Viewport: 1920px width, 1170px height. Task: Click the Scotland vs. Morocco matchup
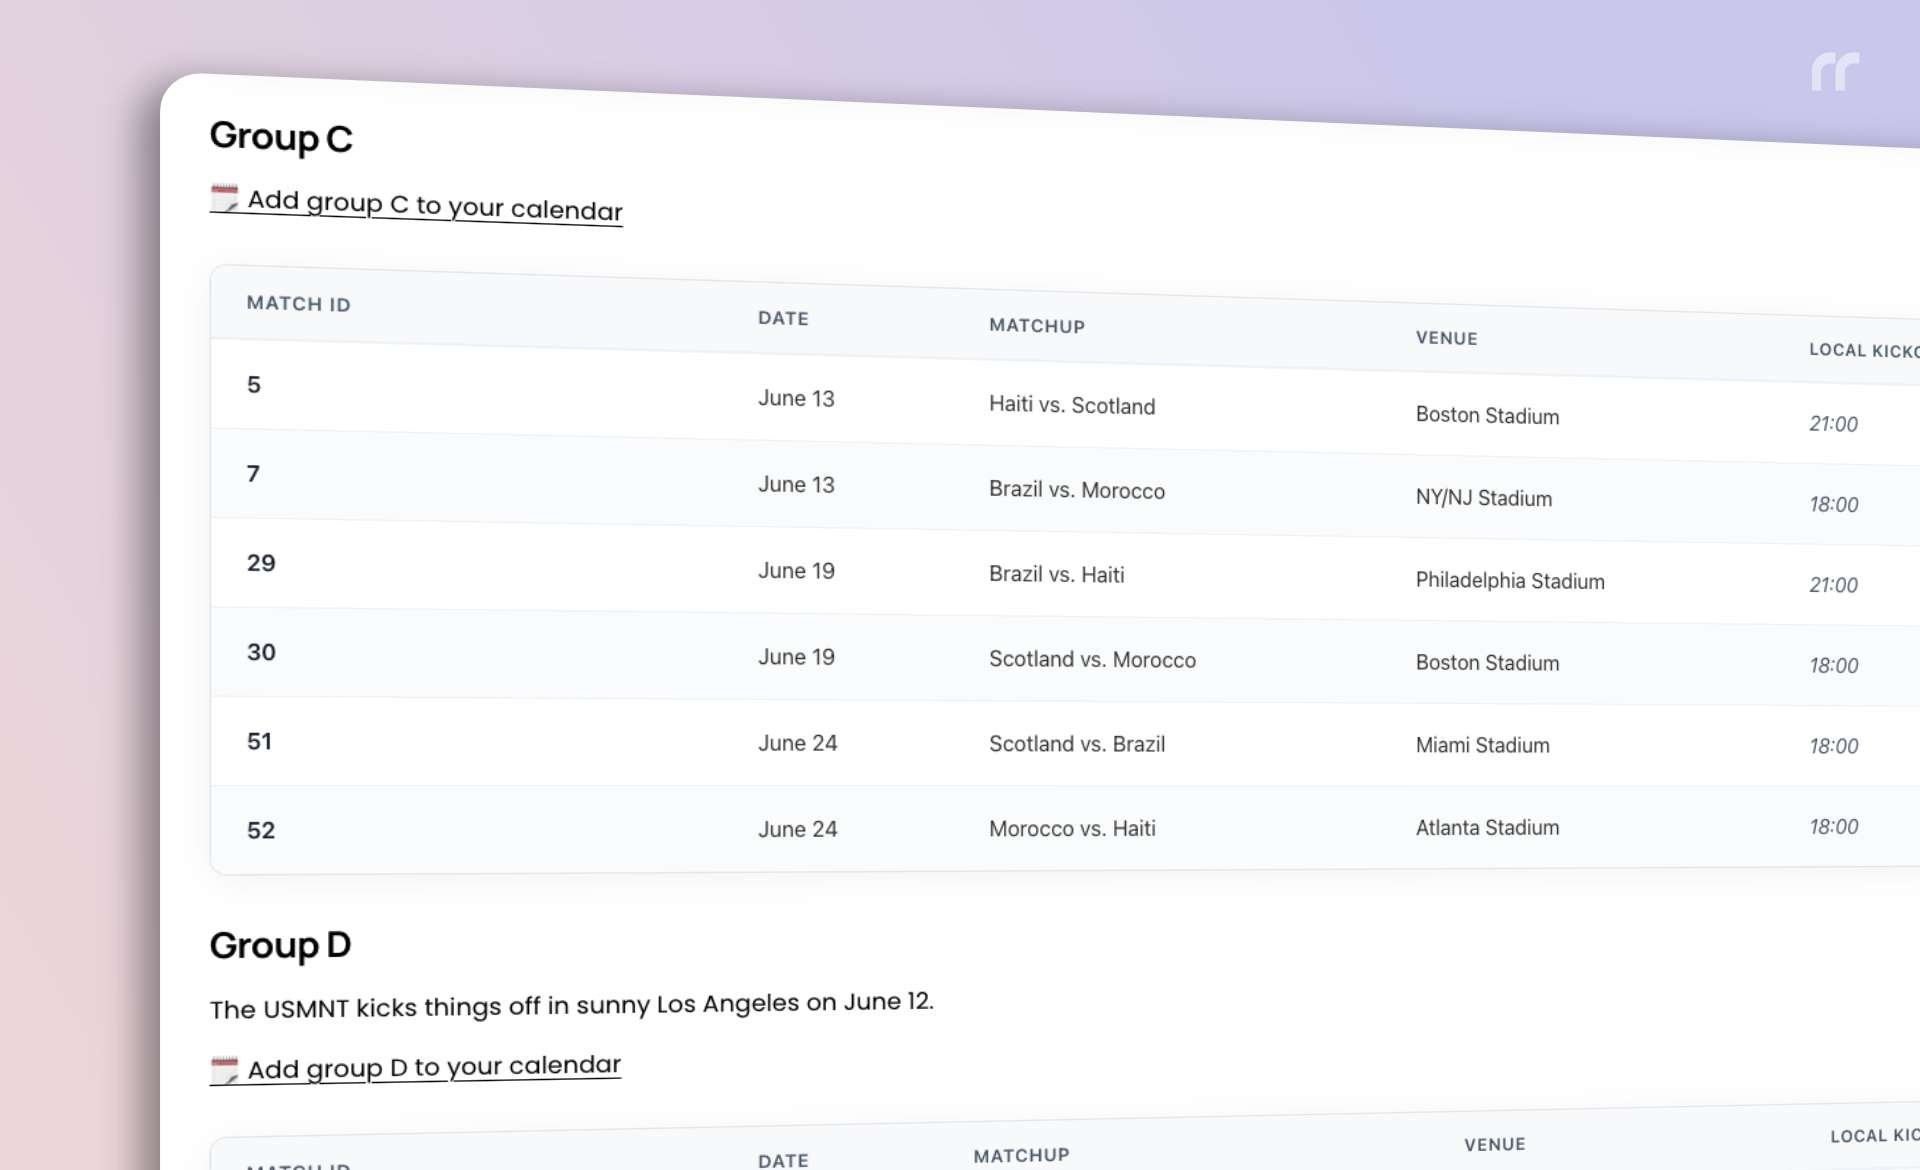[x=1092, y=659]
